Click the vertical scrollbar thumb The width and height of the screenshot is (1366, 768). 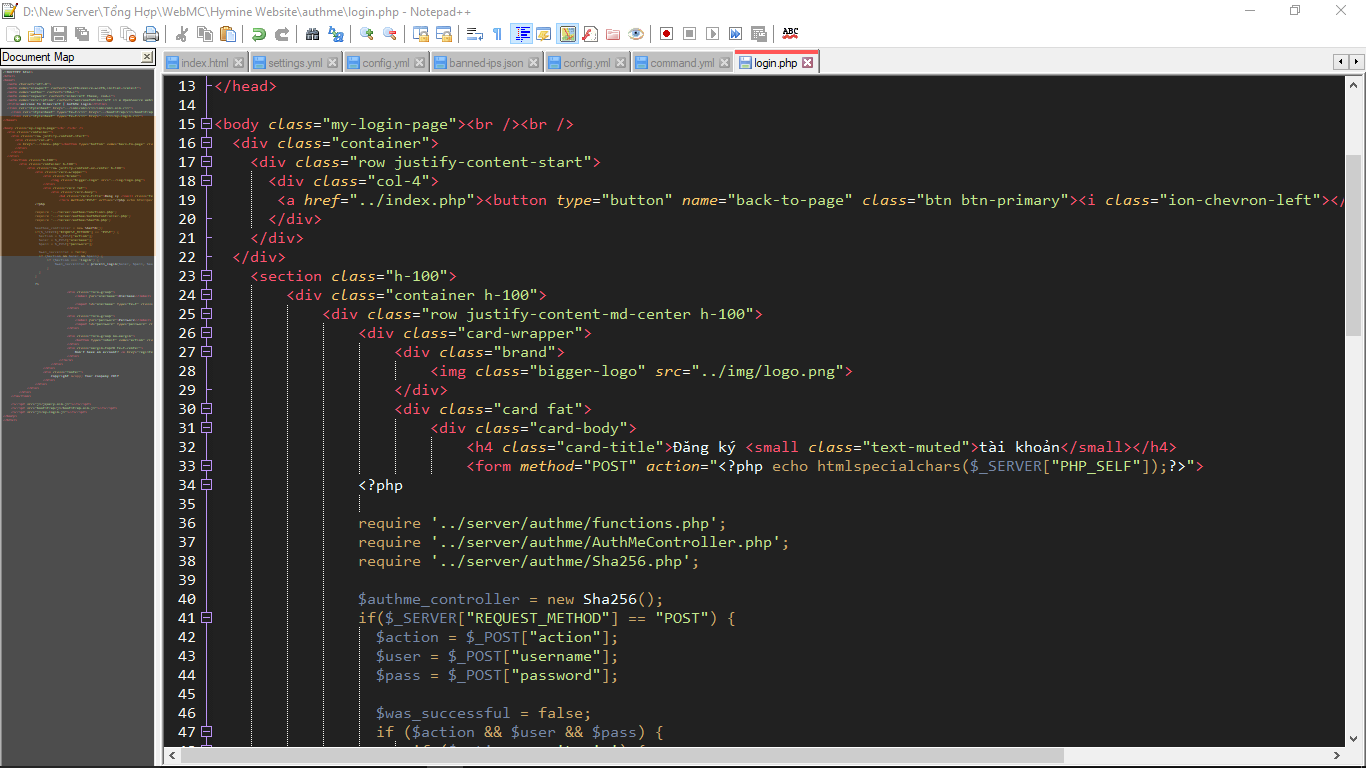point(1353,245)
